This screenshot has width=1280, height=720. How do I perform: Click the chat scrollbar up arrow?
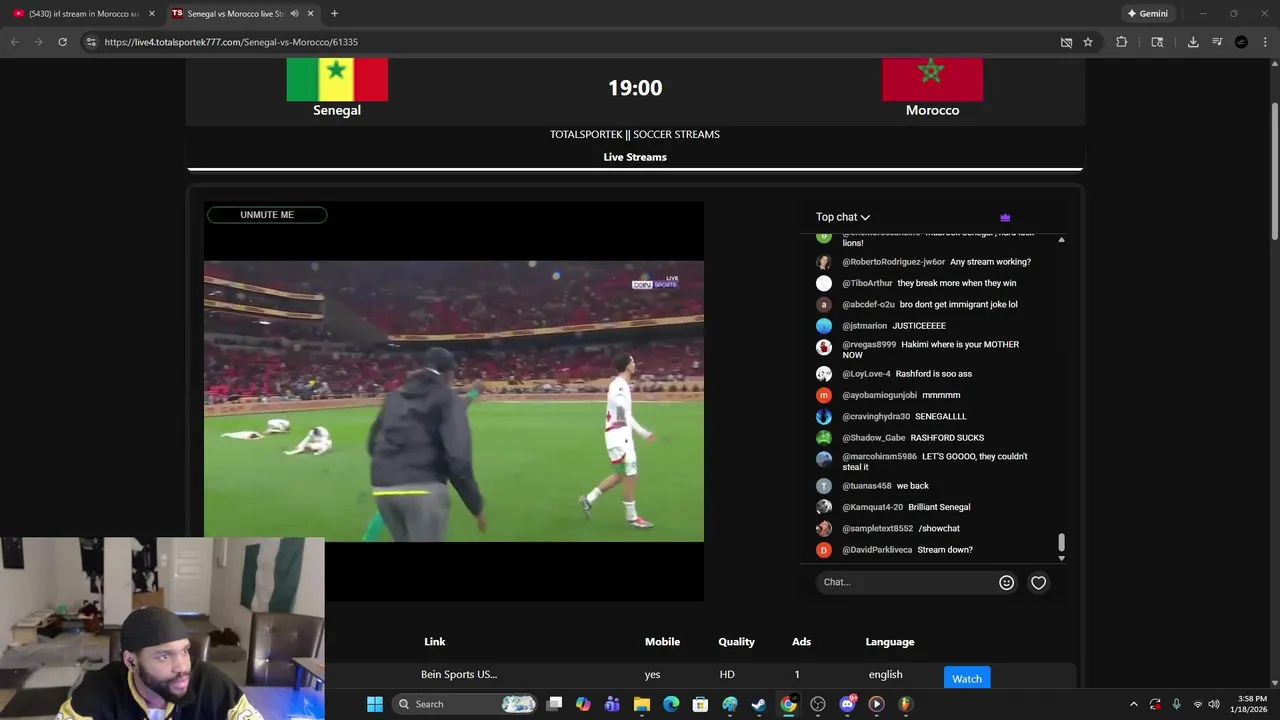[x=1061, y=240]
